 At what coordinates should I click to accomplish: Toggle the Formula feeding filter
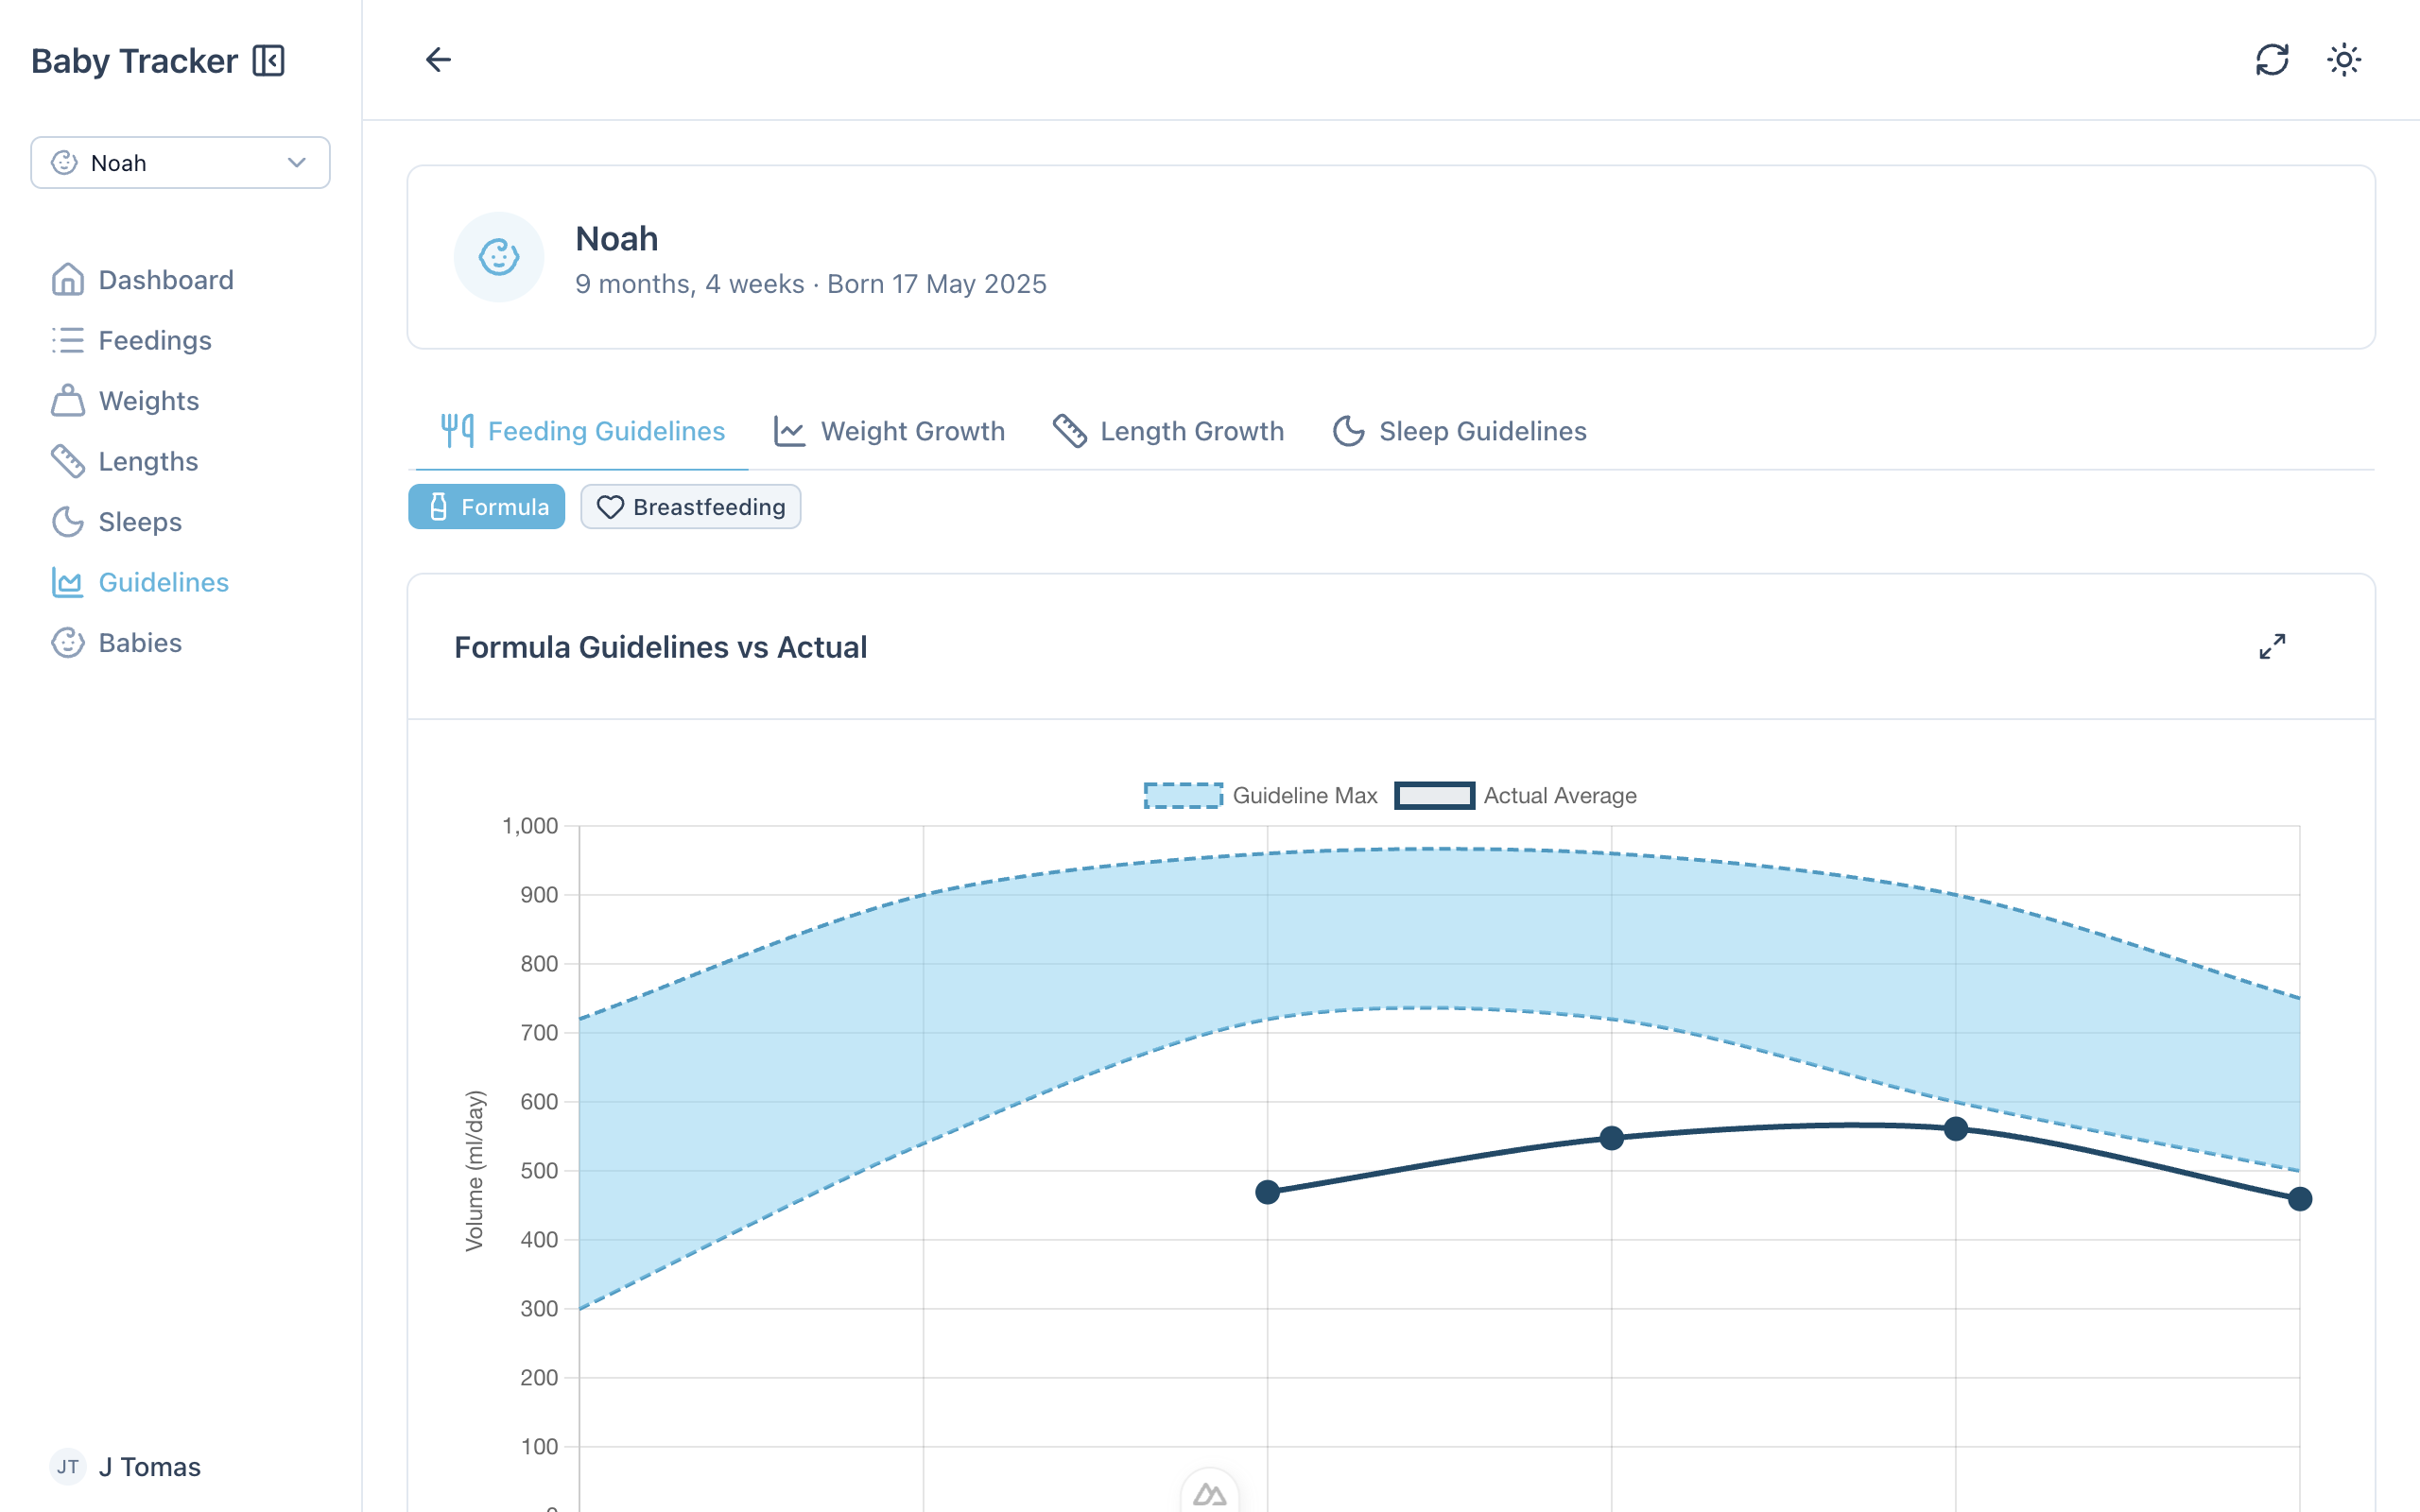click(486, 507)
